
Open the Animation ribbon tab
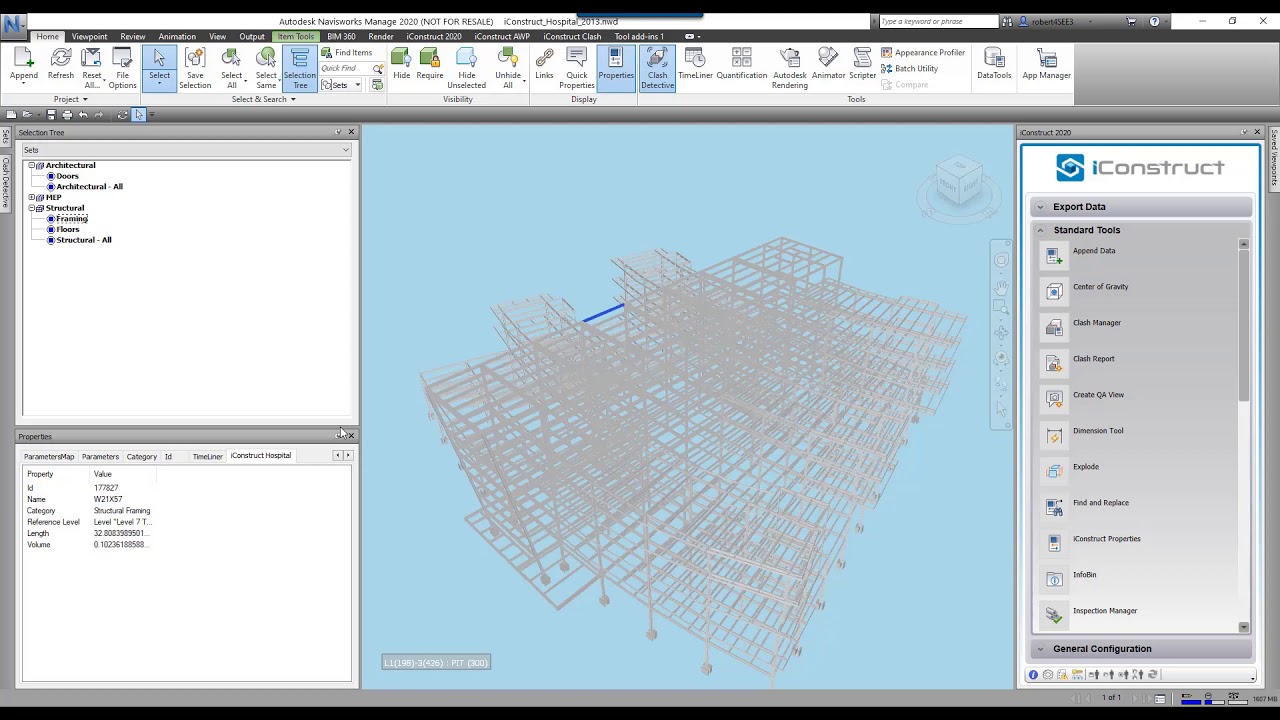[177, 37]
